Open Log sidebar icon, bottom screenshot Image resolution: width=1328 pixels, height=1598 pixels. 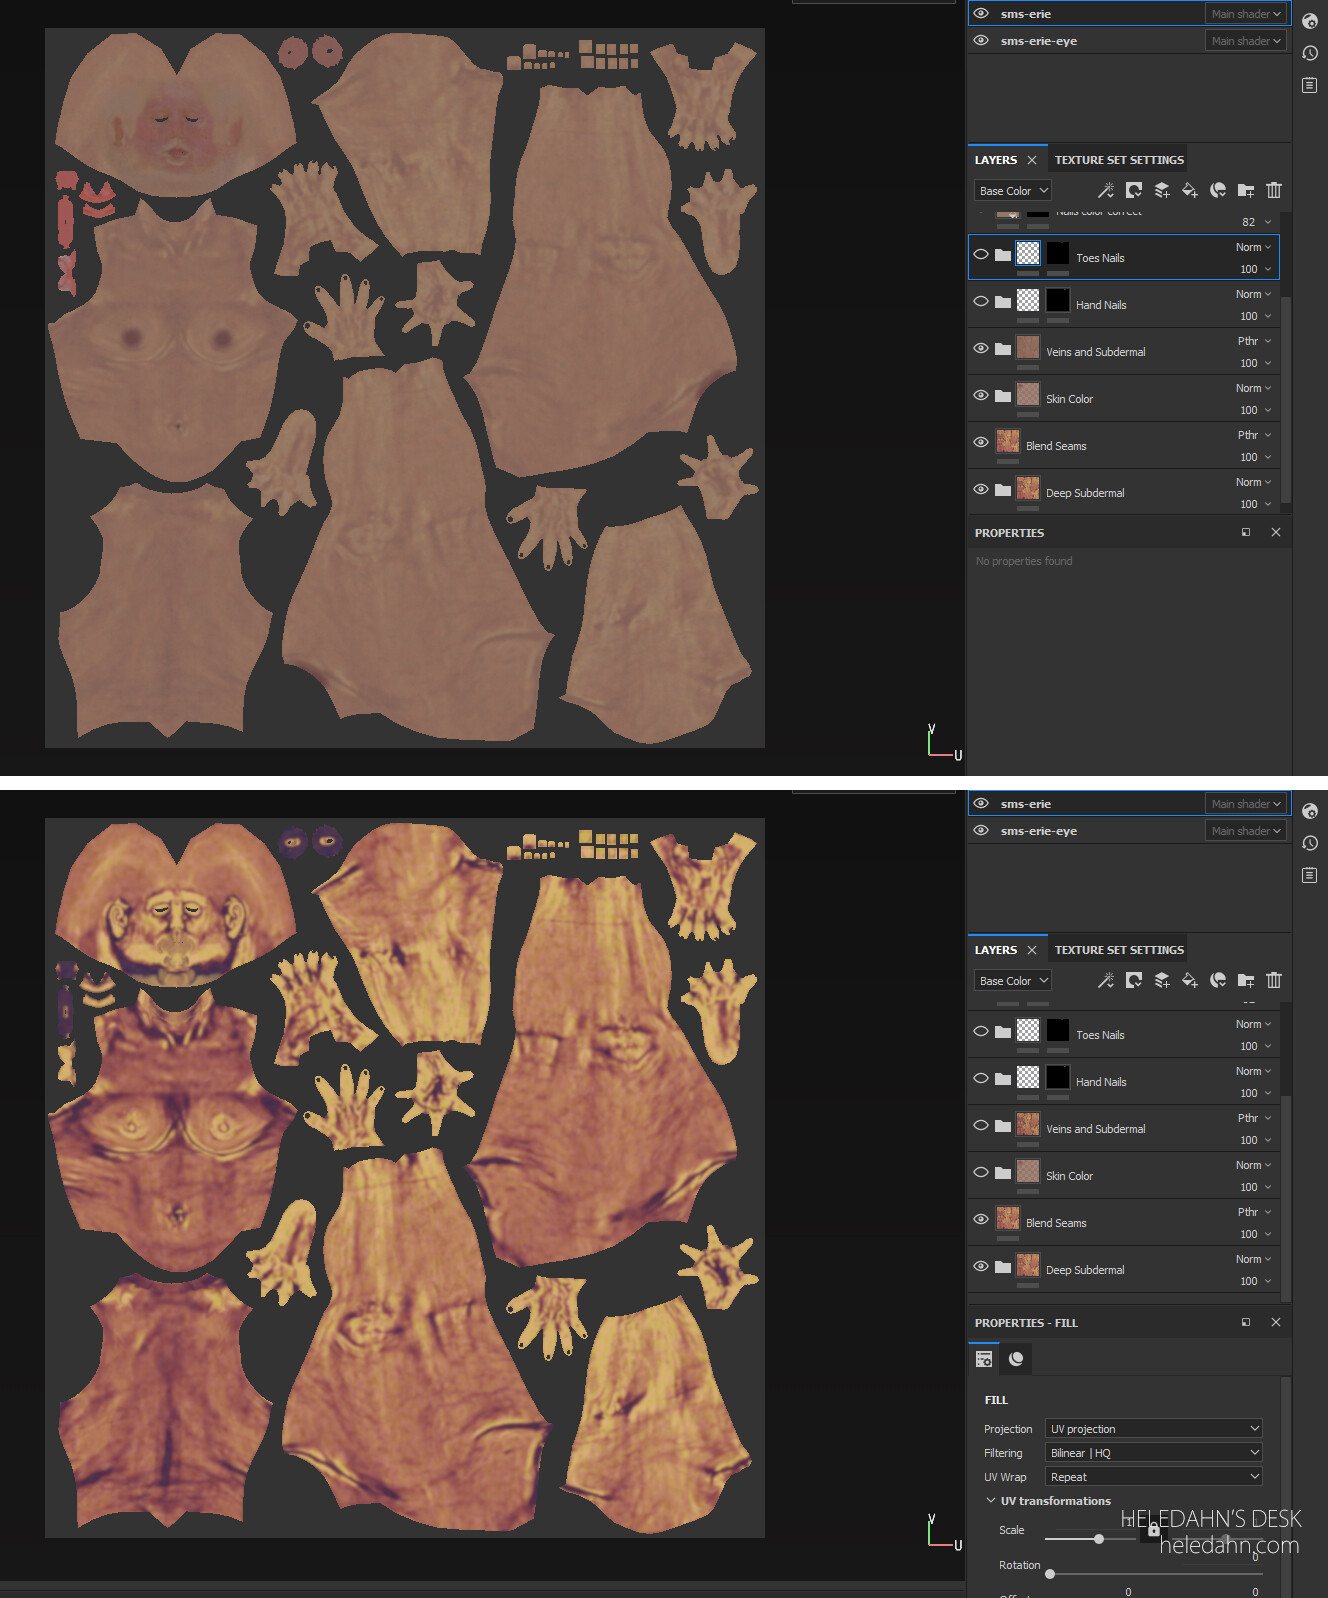coord(1309,875)
